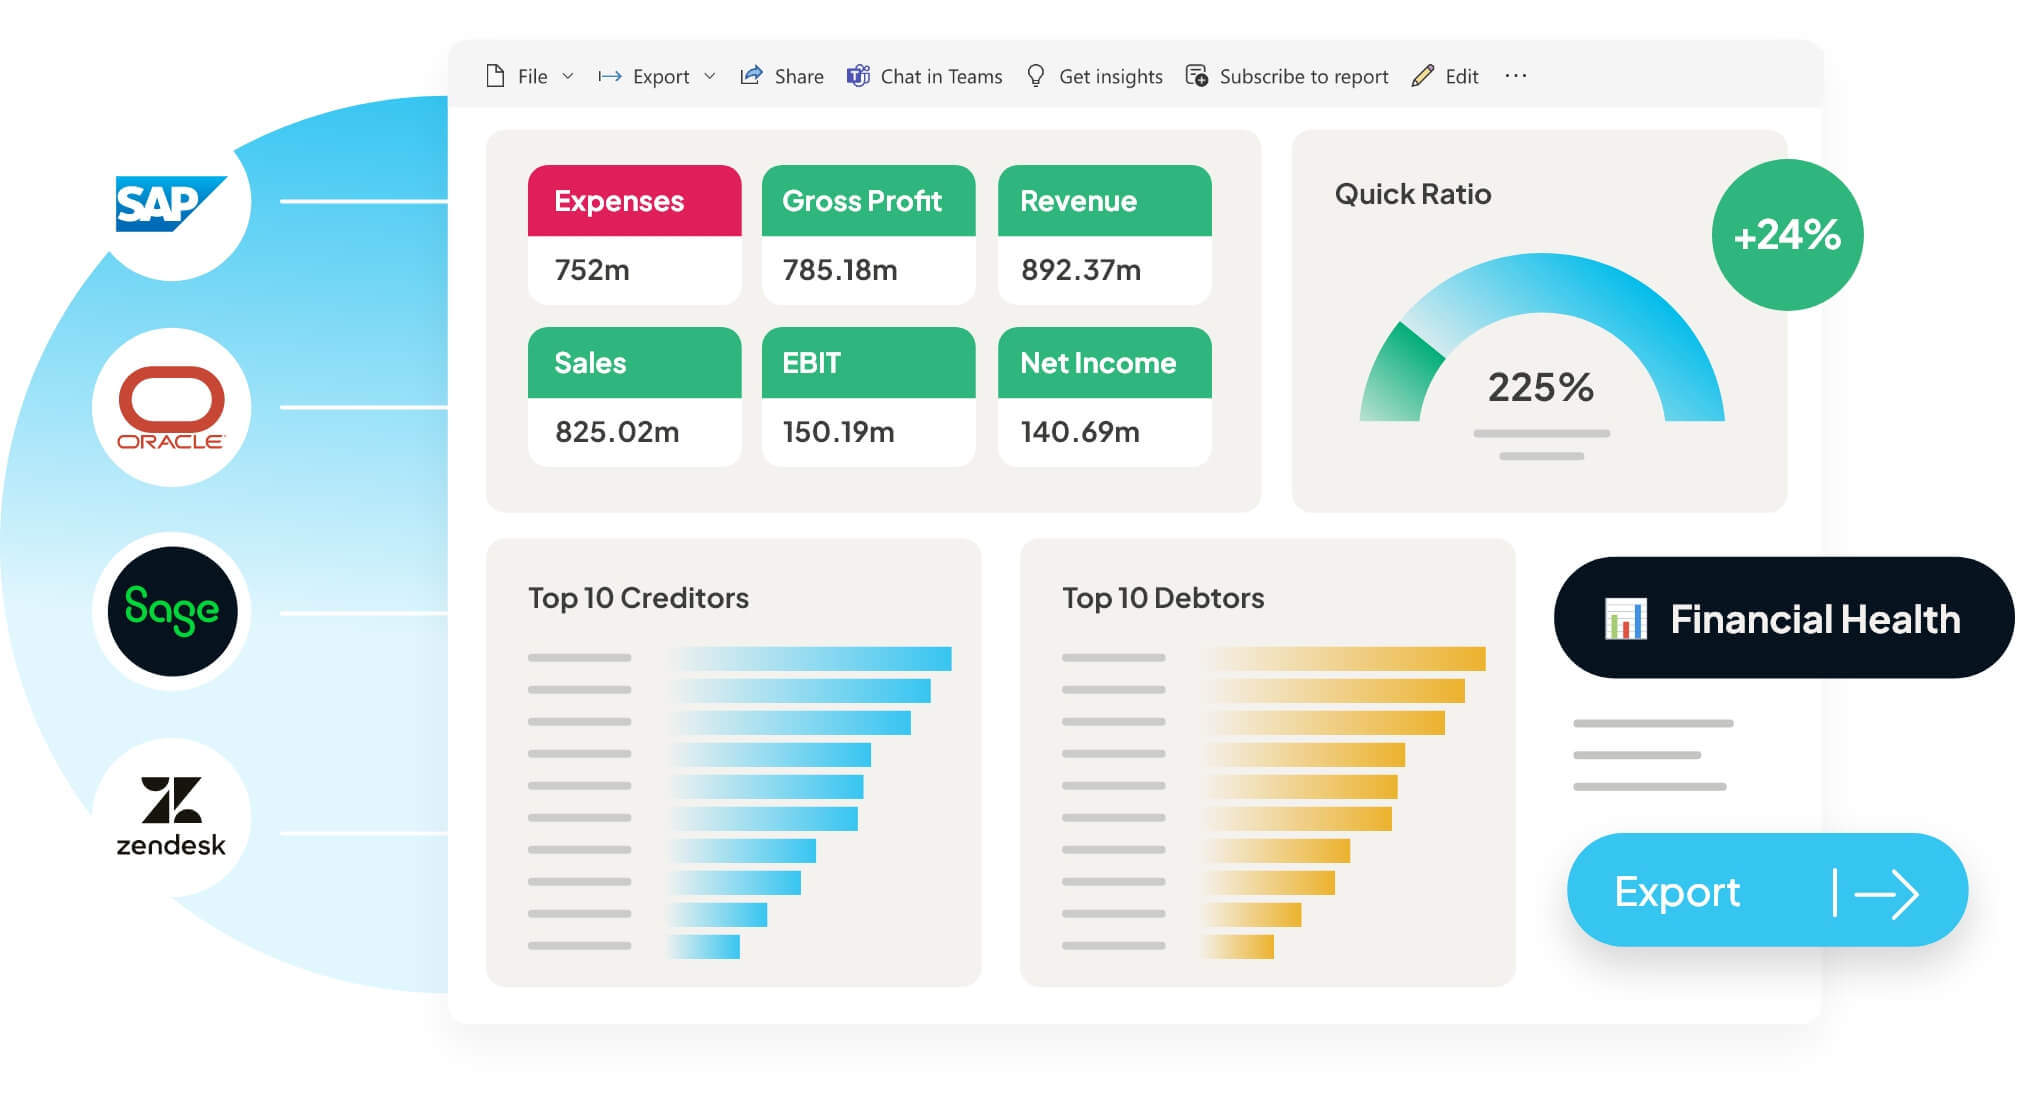The image size is (2029, 1104).
Task: Expand the File menu chevron
Action: pos(568,76)
